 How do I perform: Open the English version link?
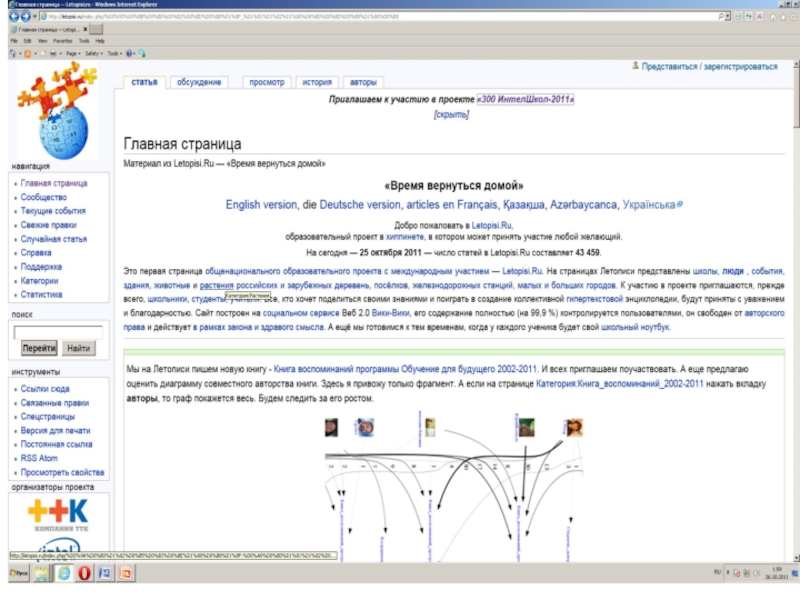click(261, 205)
